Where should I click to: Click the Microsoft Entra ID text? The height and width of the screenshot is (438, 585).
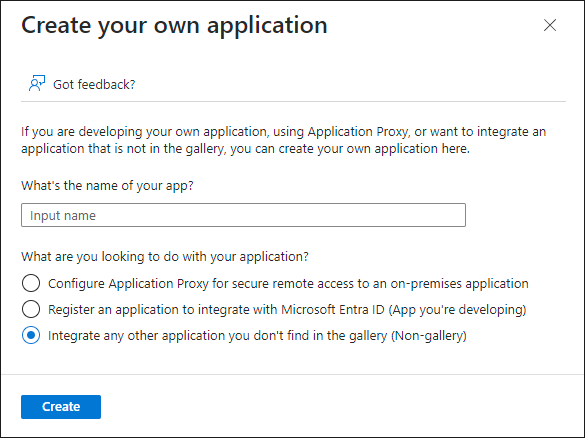333,310
